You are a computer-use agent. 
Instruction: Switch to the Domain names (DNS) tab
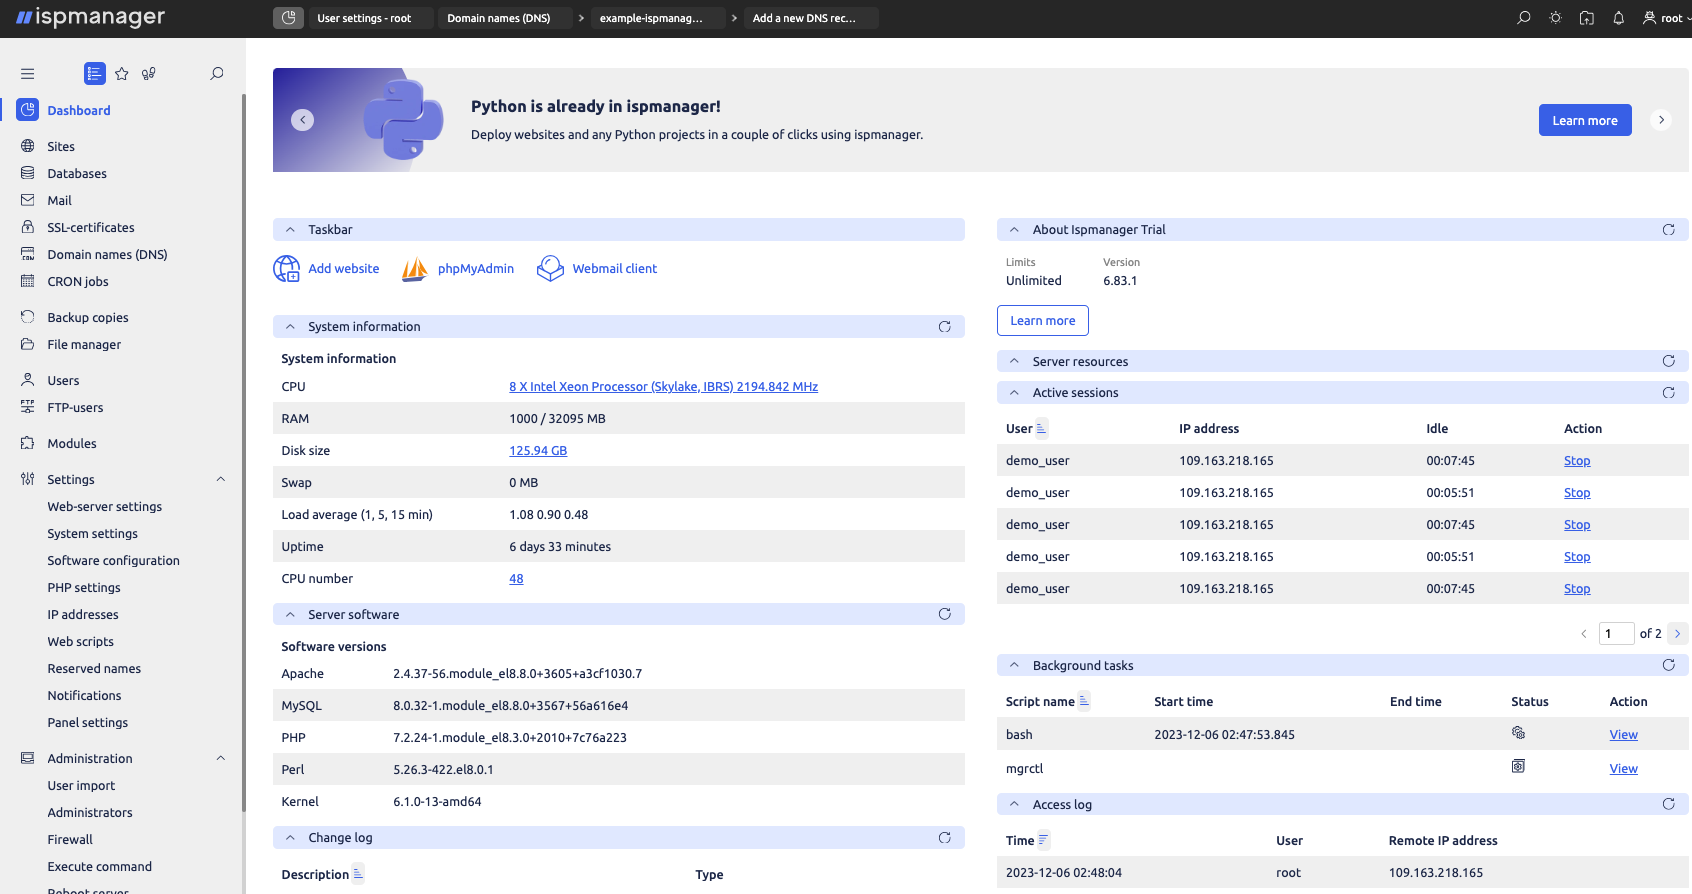[x=499, y=18]
